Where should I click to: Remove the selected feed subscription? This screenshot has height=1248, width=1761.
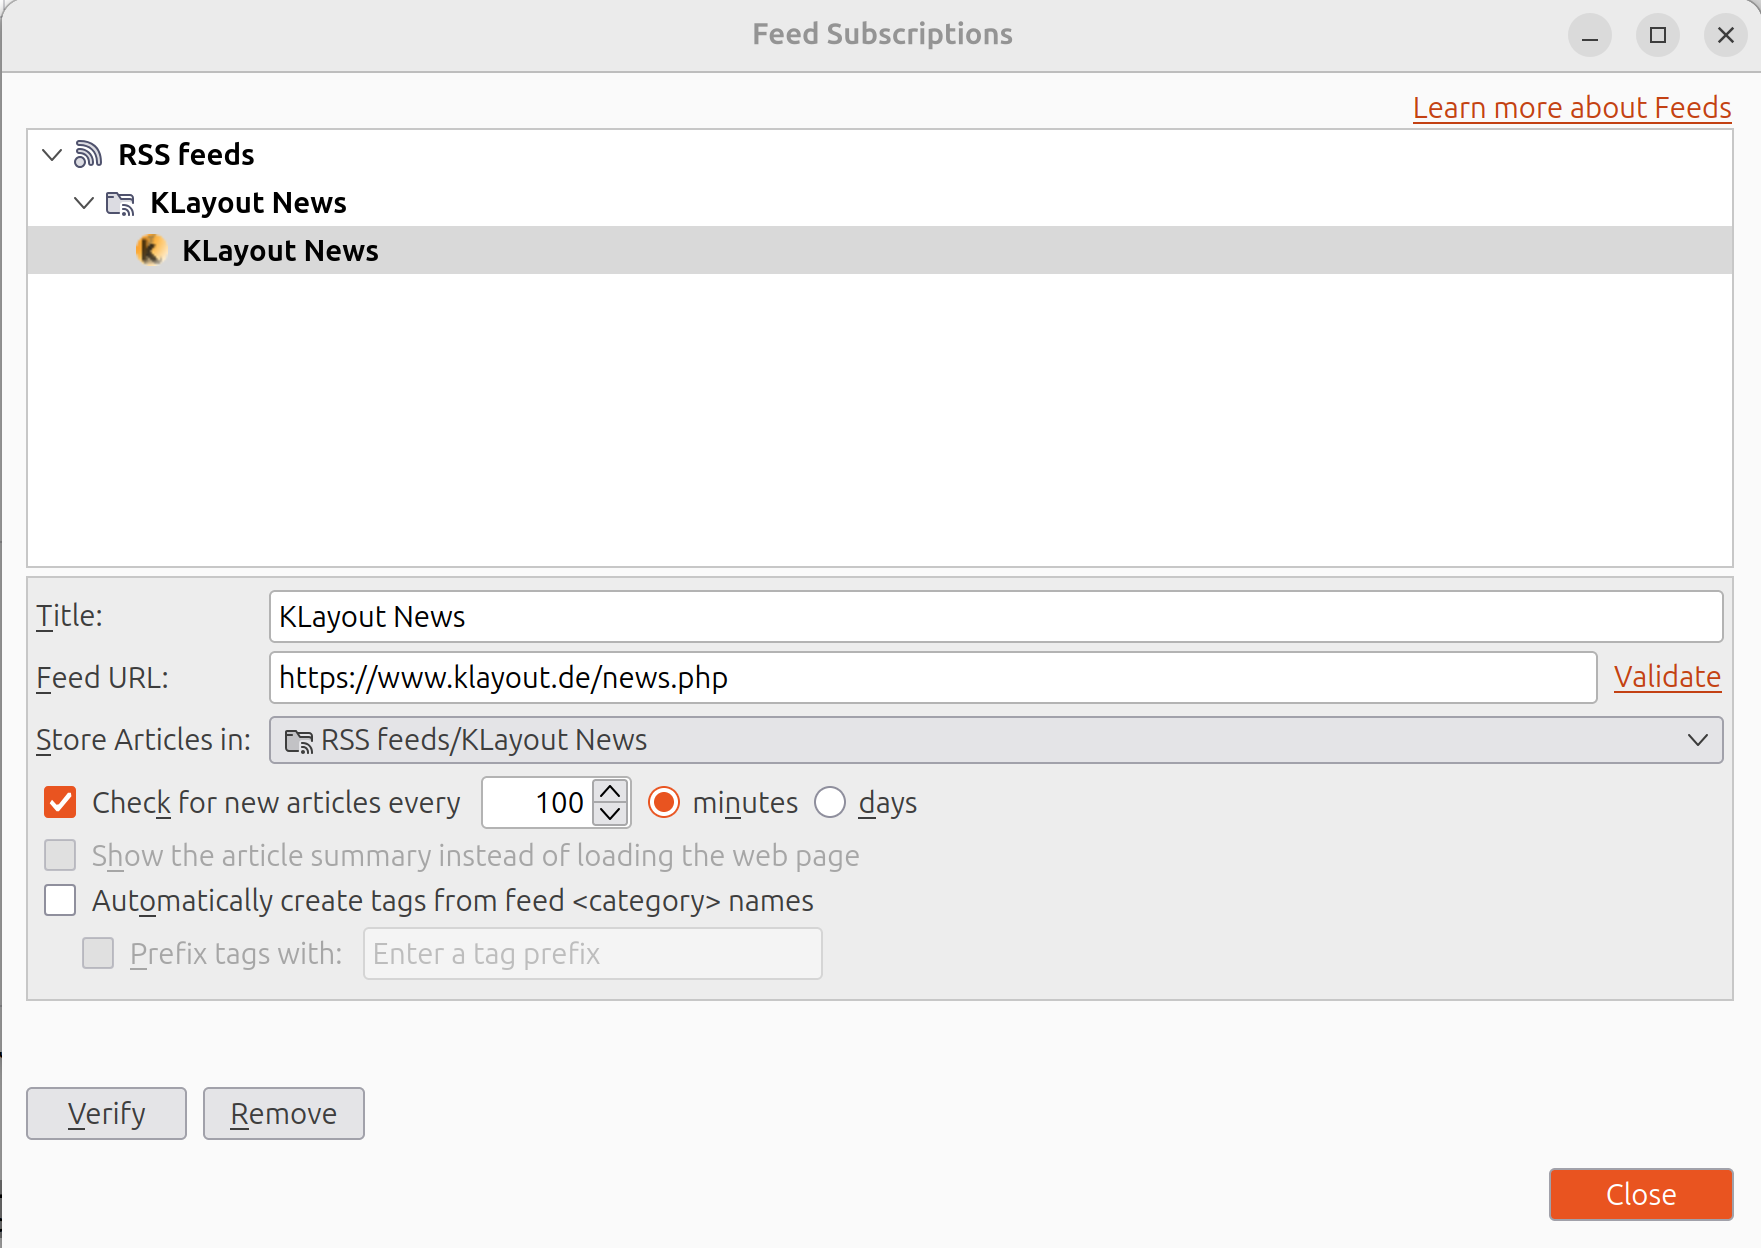click(x=283, y=1113)
